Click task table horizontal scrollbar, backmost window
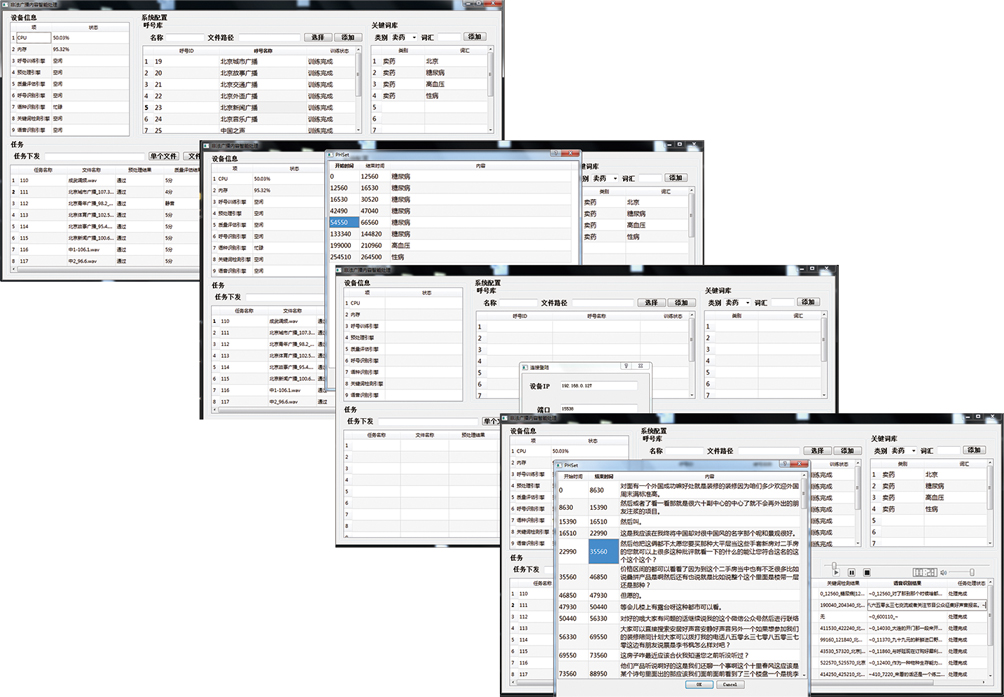The width and height of the screenshot is (1004, 697). pos(106,269)
